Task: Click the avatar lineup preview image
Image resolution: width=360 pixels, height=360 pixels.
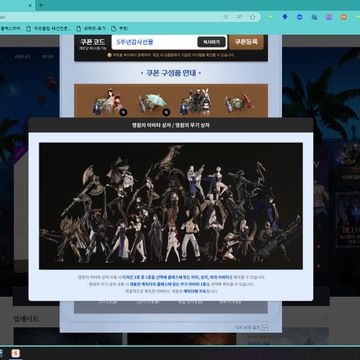Action: pyautogui.click(x=171, y=206)
